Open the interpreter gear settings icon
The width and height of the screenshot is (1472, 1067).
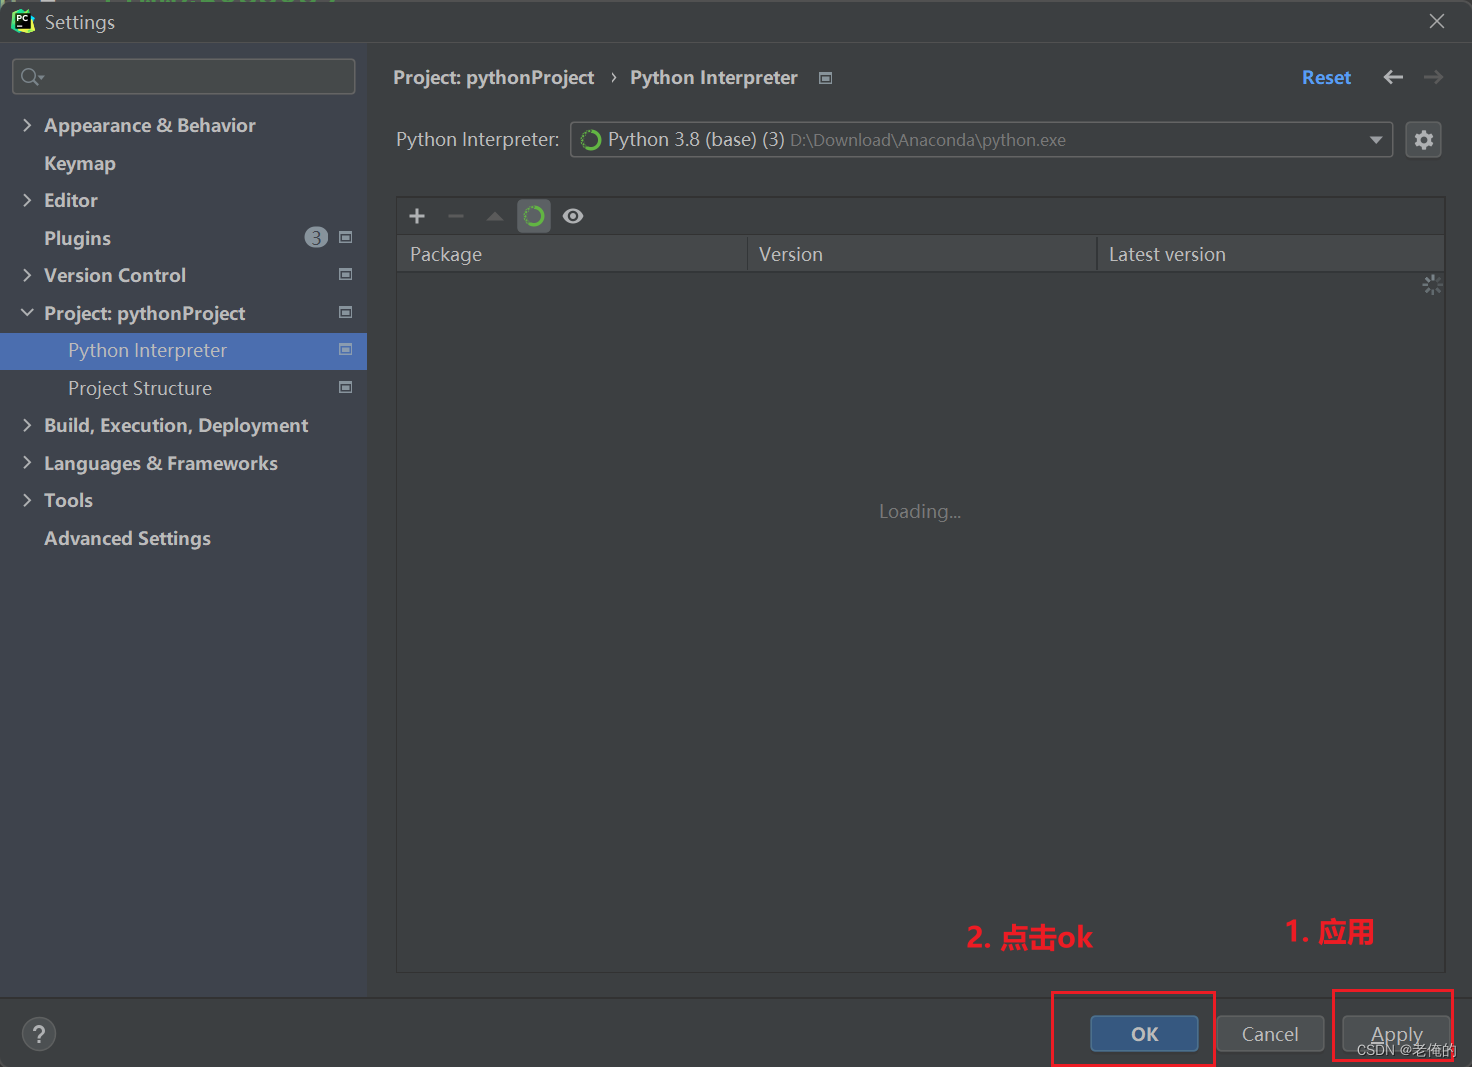click(1424, 140)
